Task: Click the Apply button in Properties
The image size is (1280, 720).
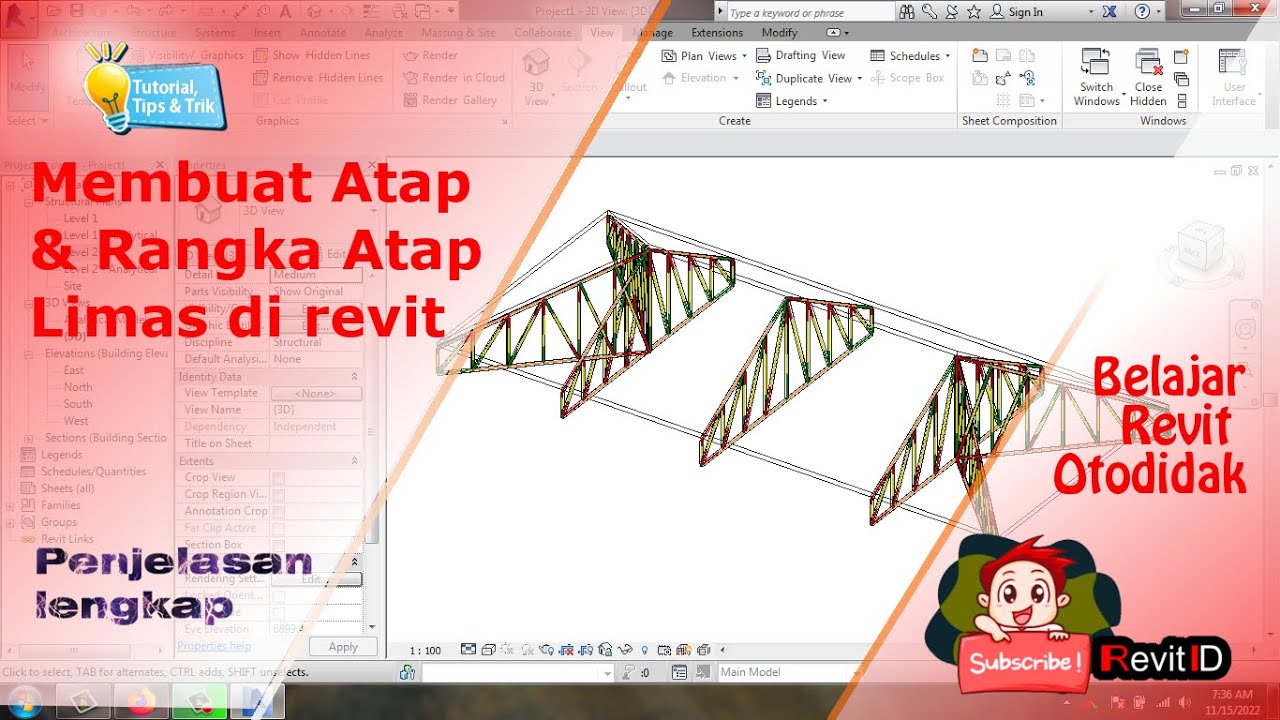Action: pos(343,647)
